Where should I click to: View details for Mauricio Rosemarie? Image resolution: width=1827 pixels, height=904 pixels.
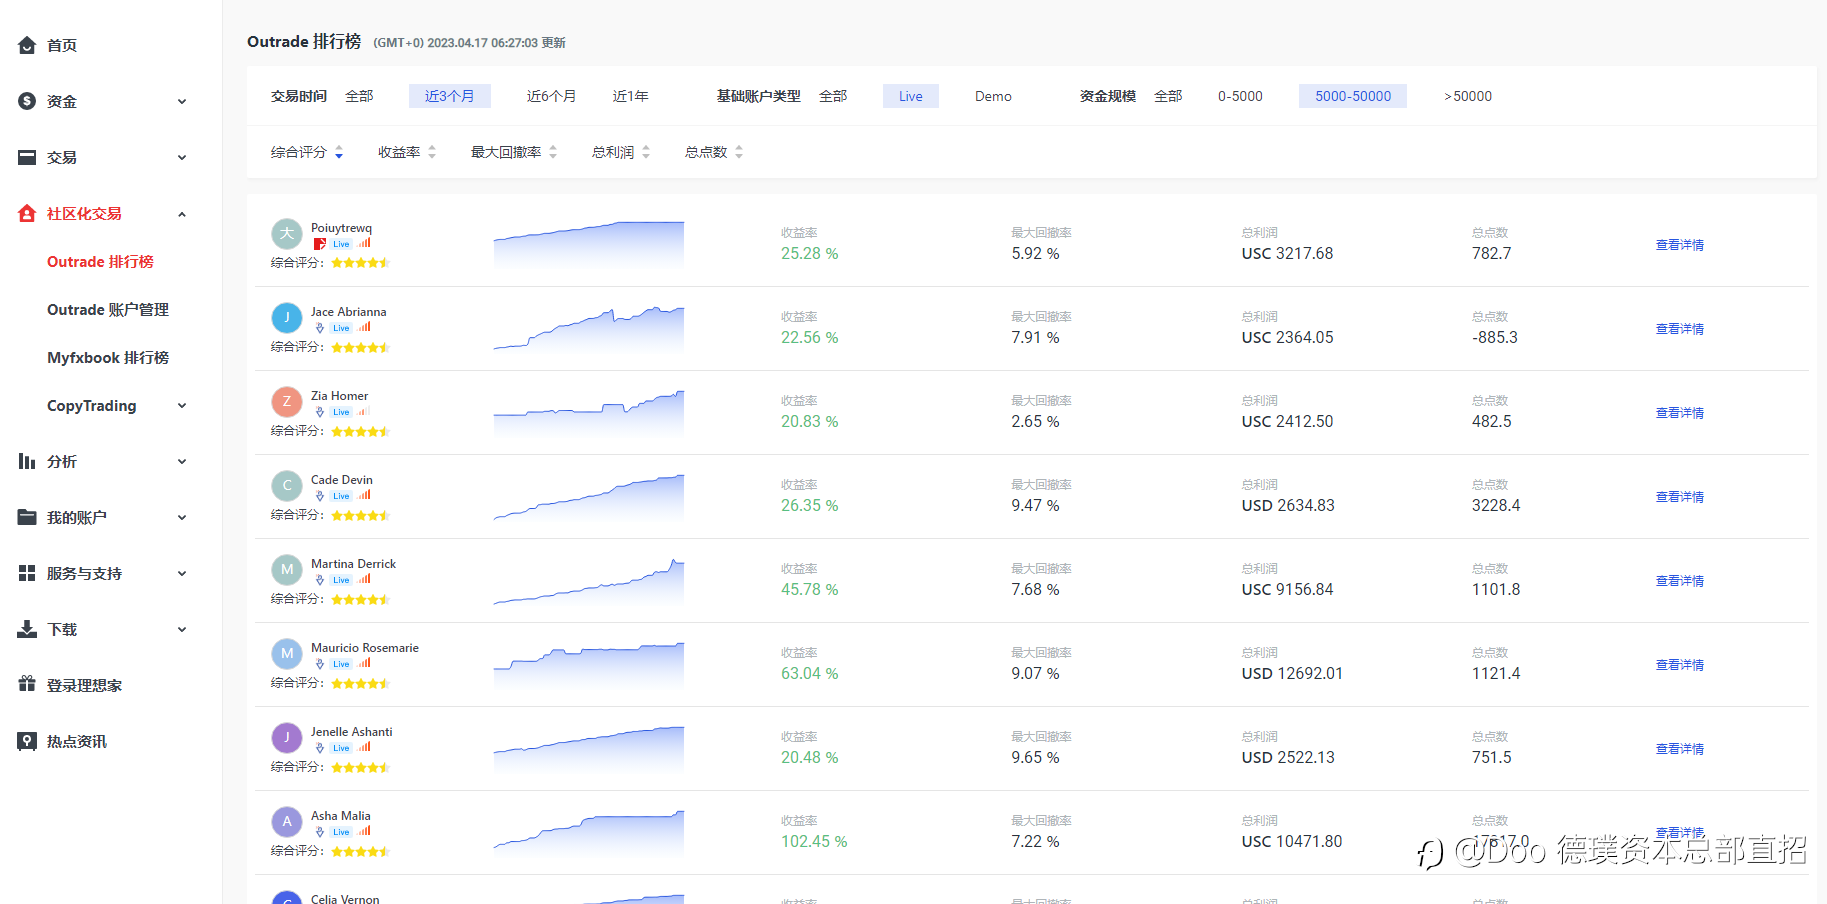[x=1680, y=664]
